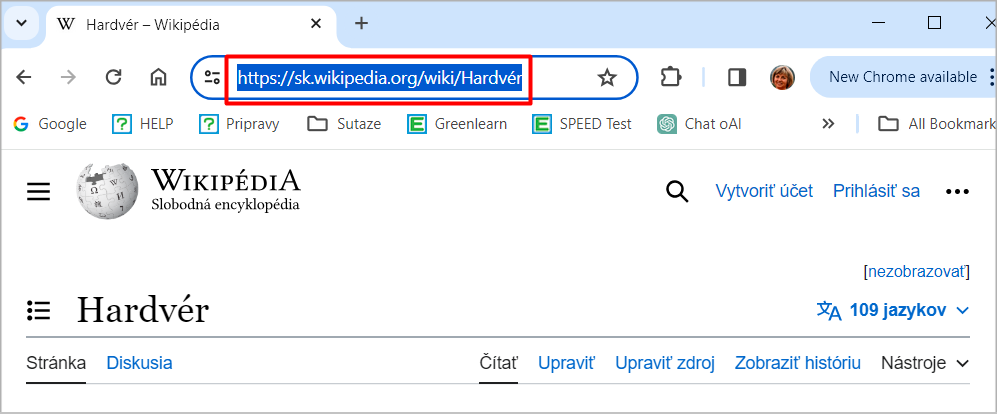View site information icon in address bar
The image size is (997, 414).
212,78
